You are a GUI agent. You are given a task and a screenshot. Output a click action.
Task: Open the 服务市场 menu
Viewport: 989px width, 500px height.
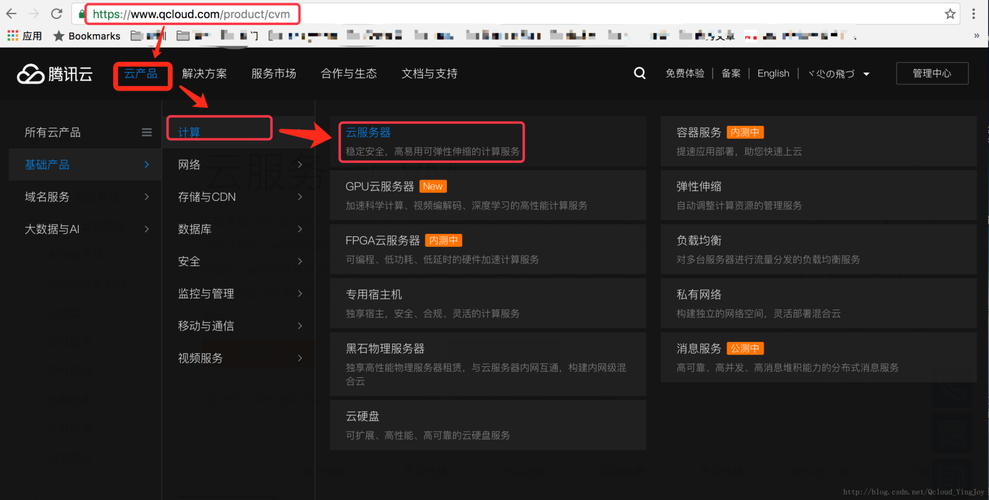point(274,74)
